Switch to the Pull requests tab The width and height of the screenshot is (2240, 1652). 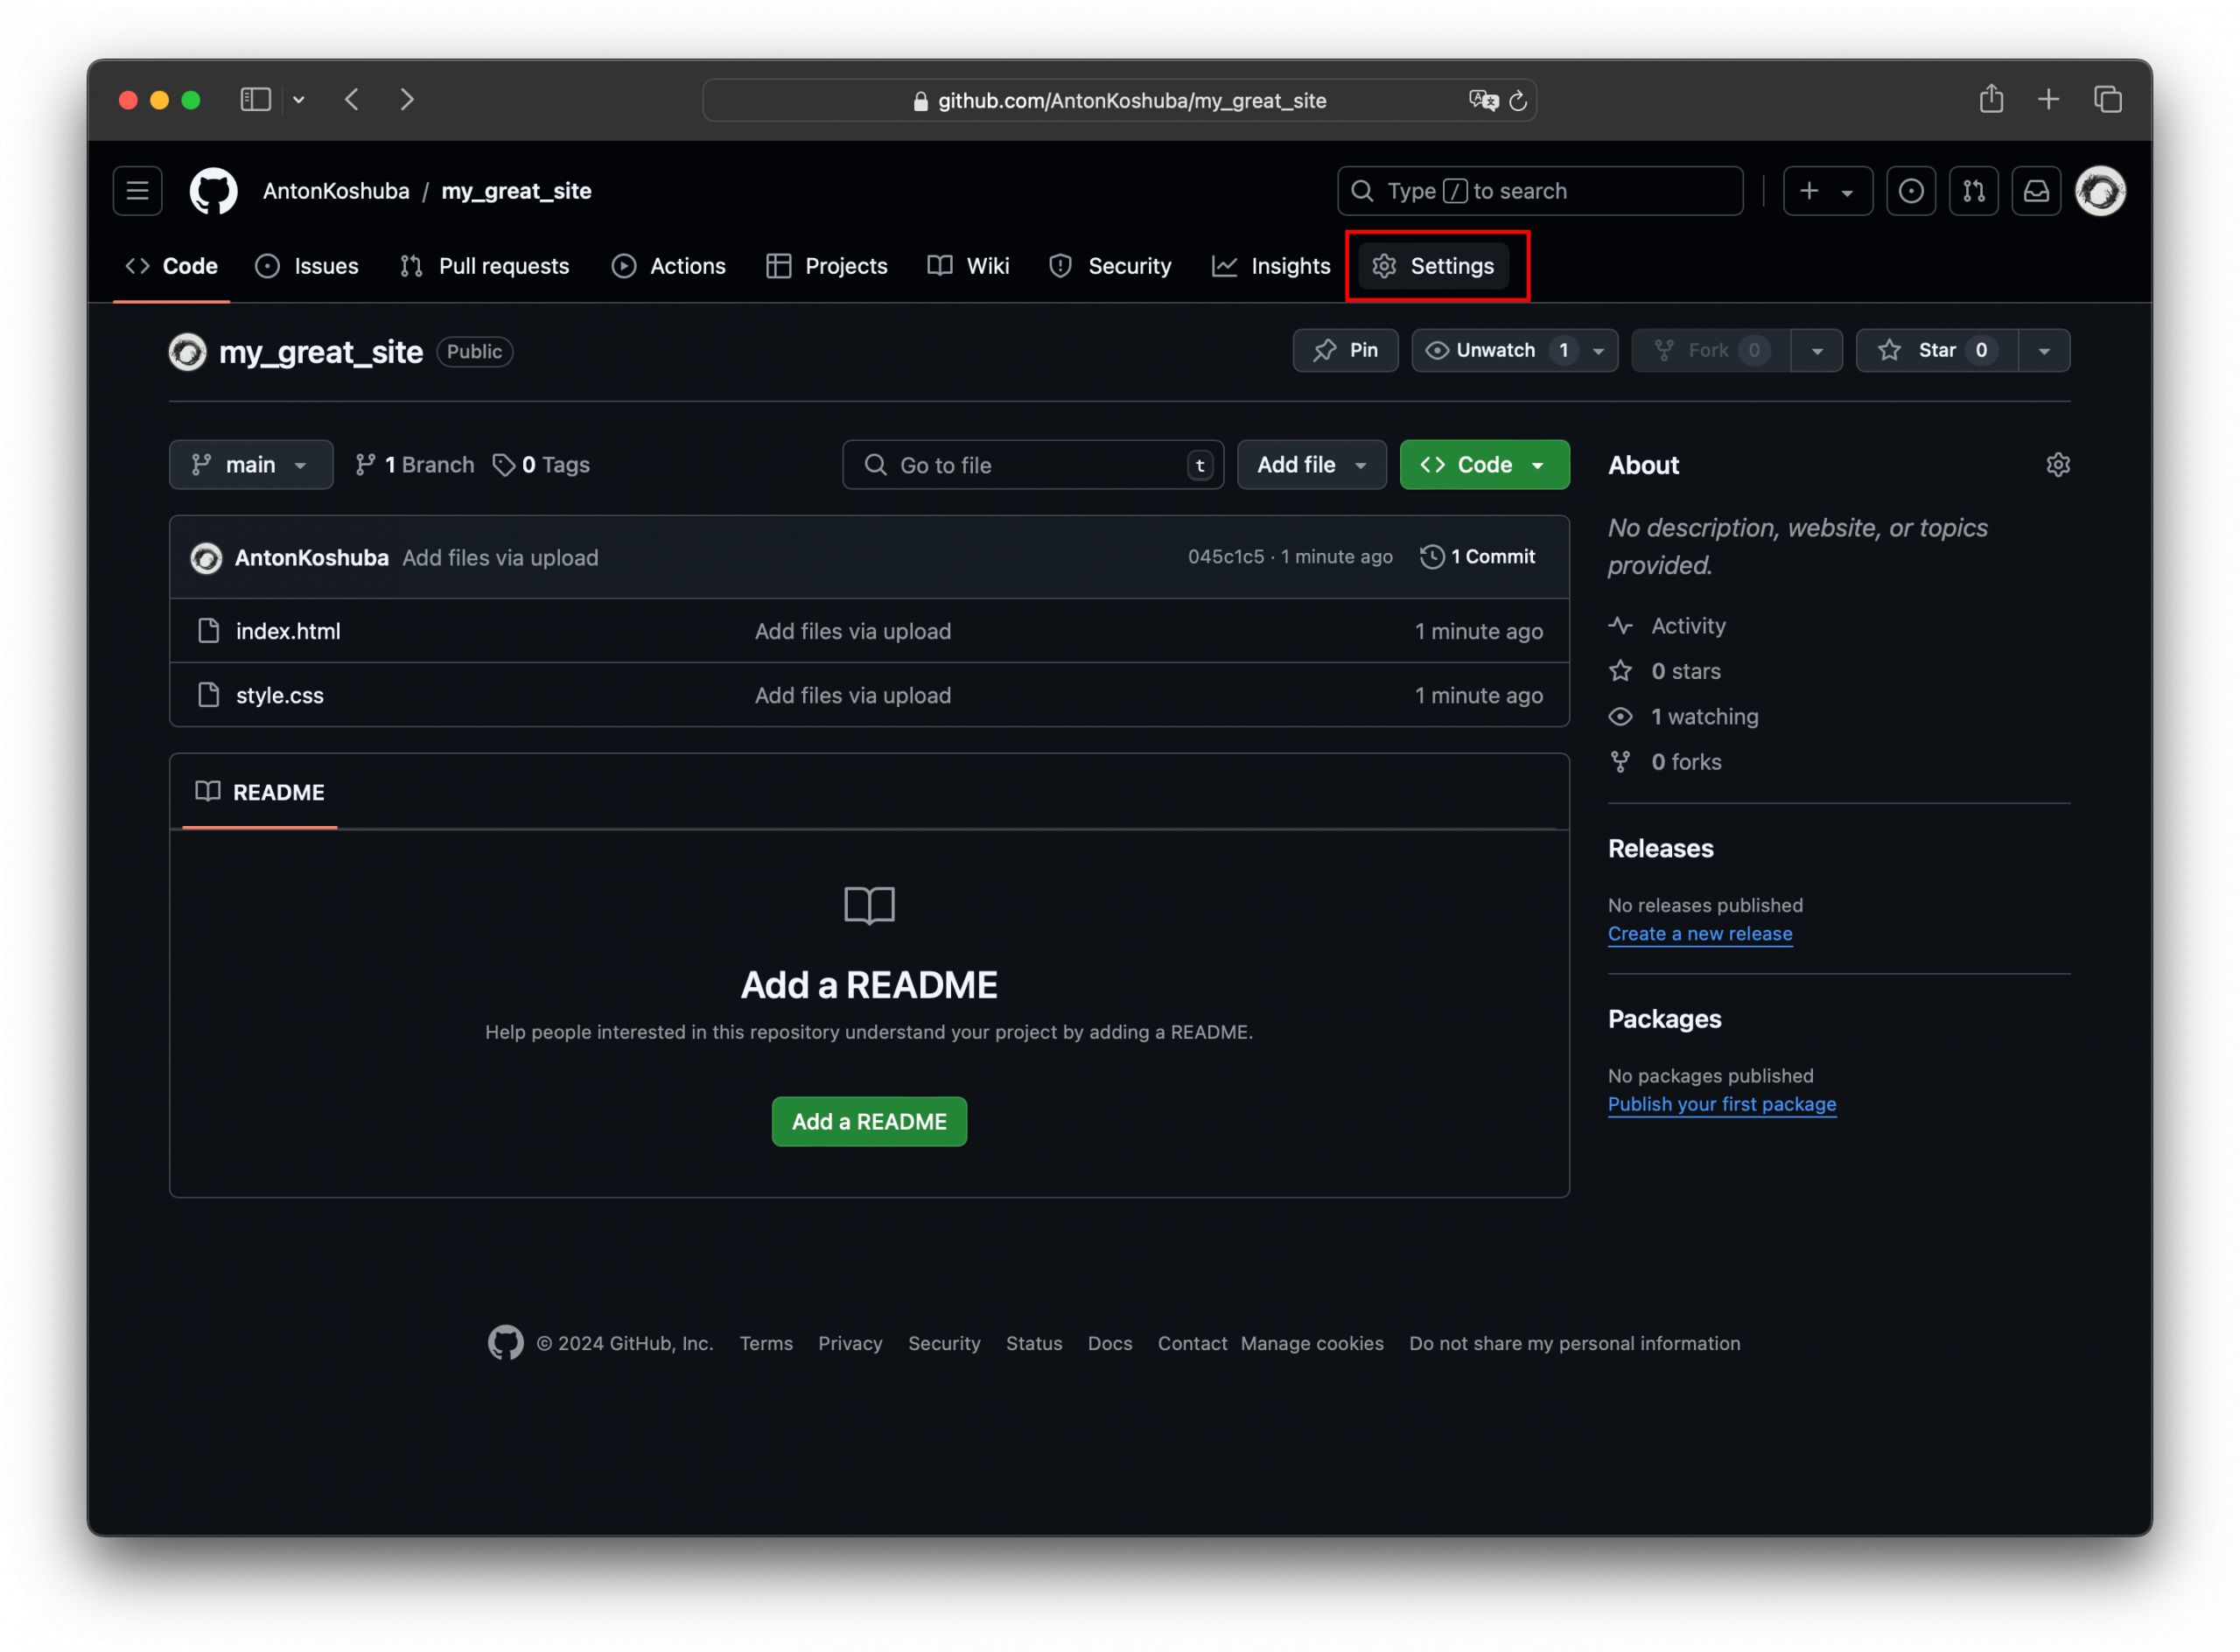[485, 266]
